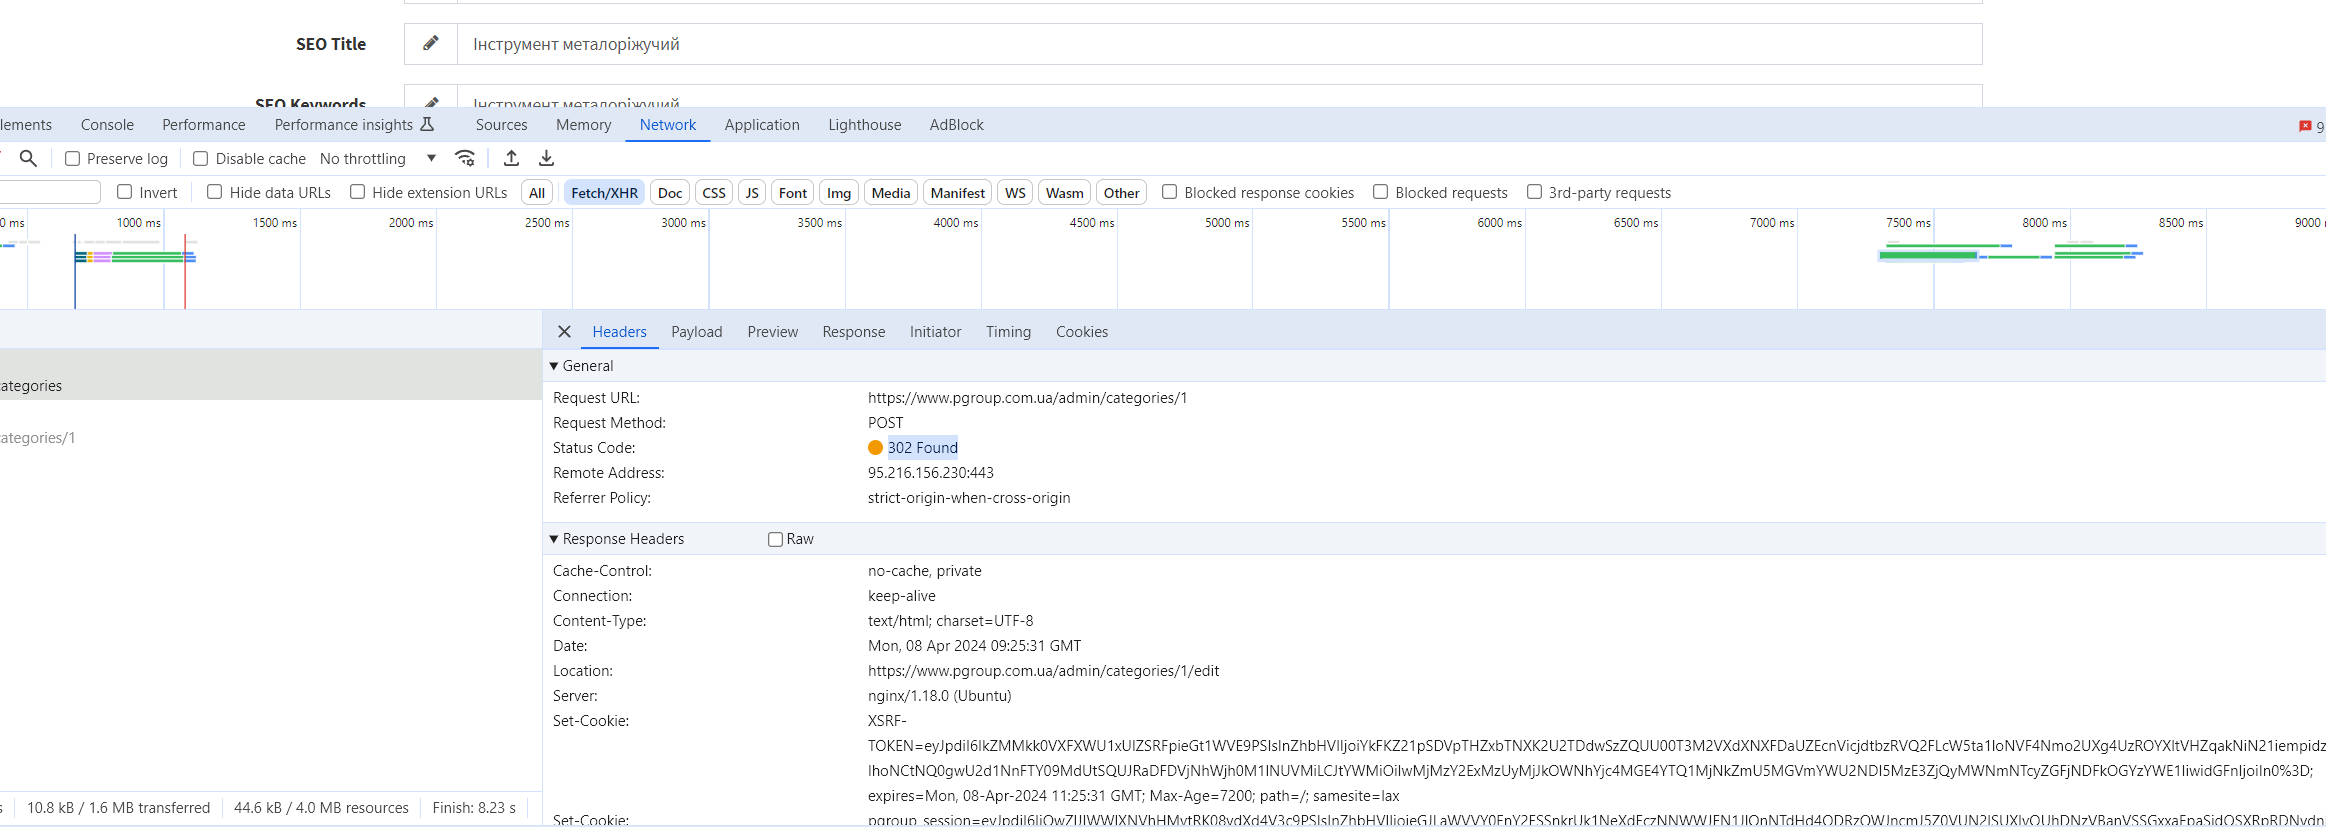
Task: Open the No throttling dropdown
Action: coord(377,159)
